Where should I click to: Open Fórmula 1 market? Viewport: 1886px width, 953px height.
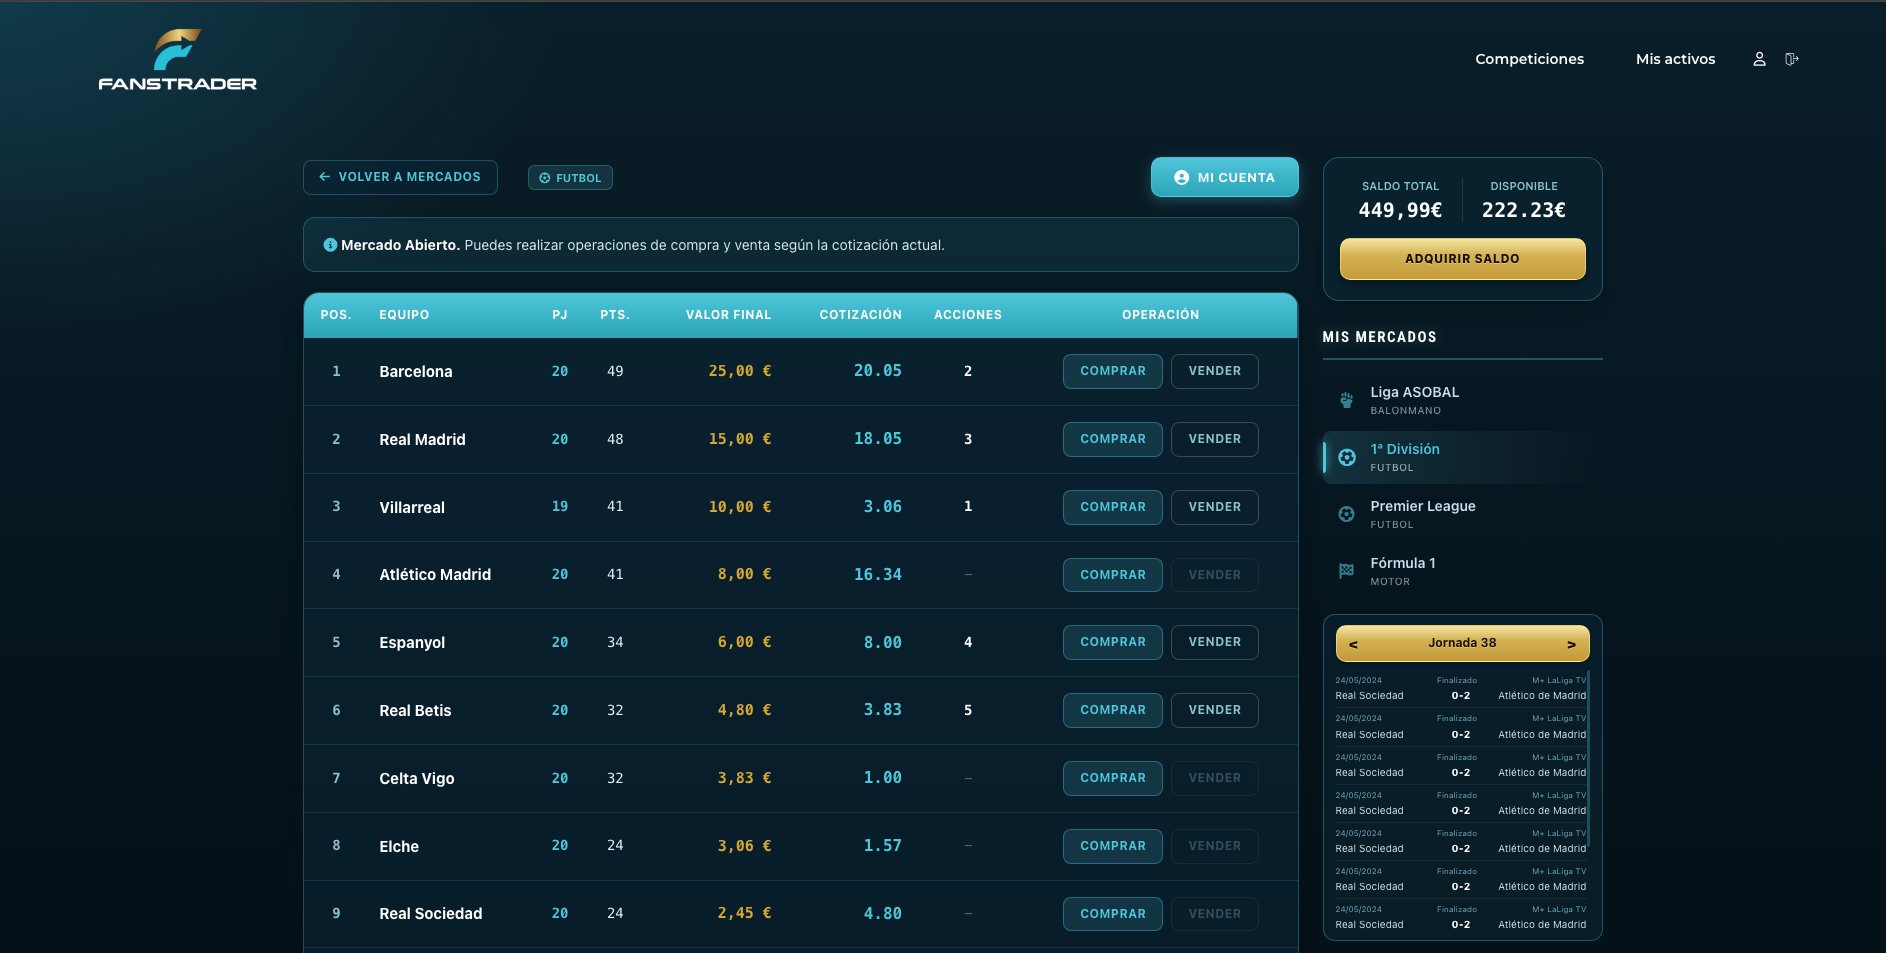1462,571
